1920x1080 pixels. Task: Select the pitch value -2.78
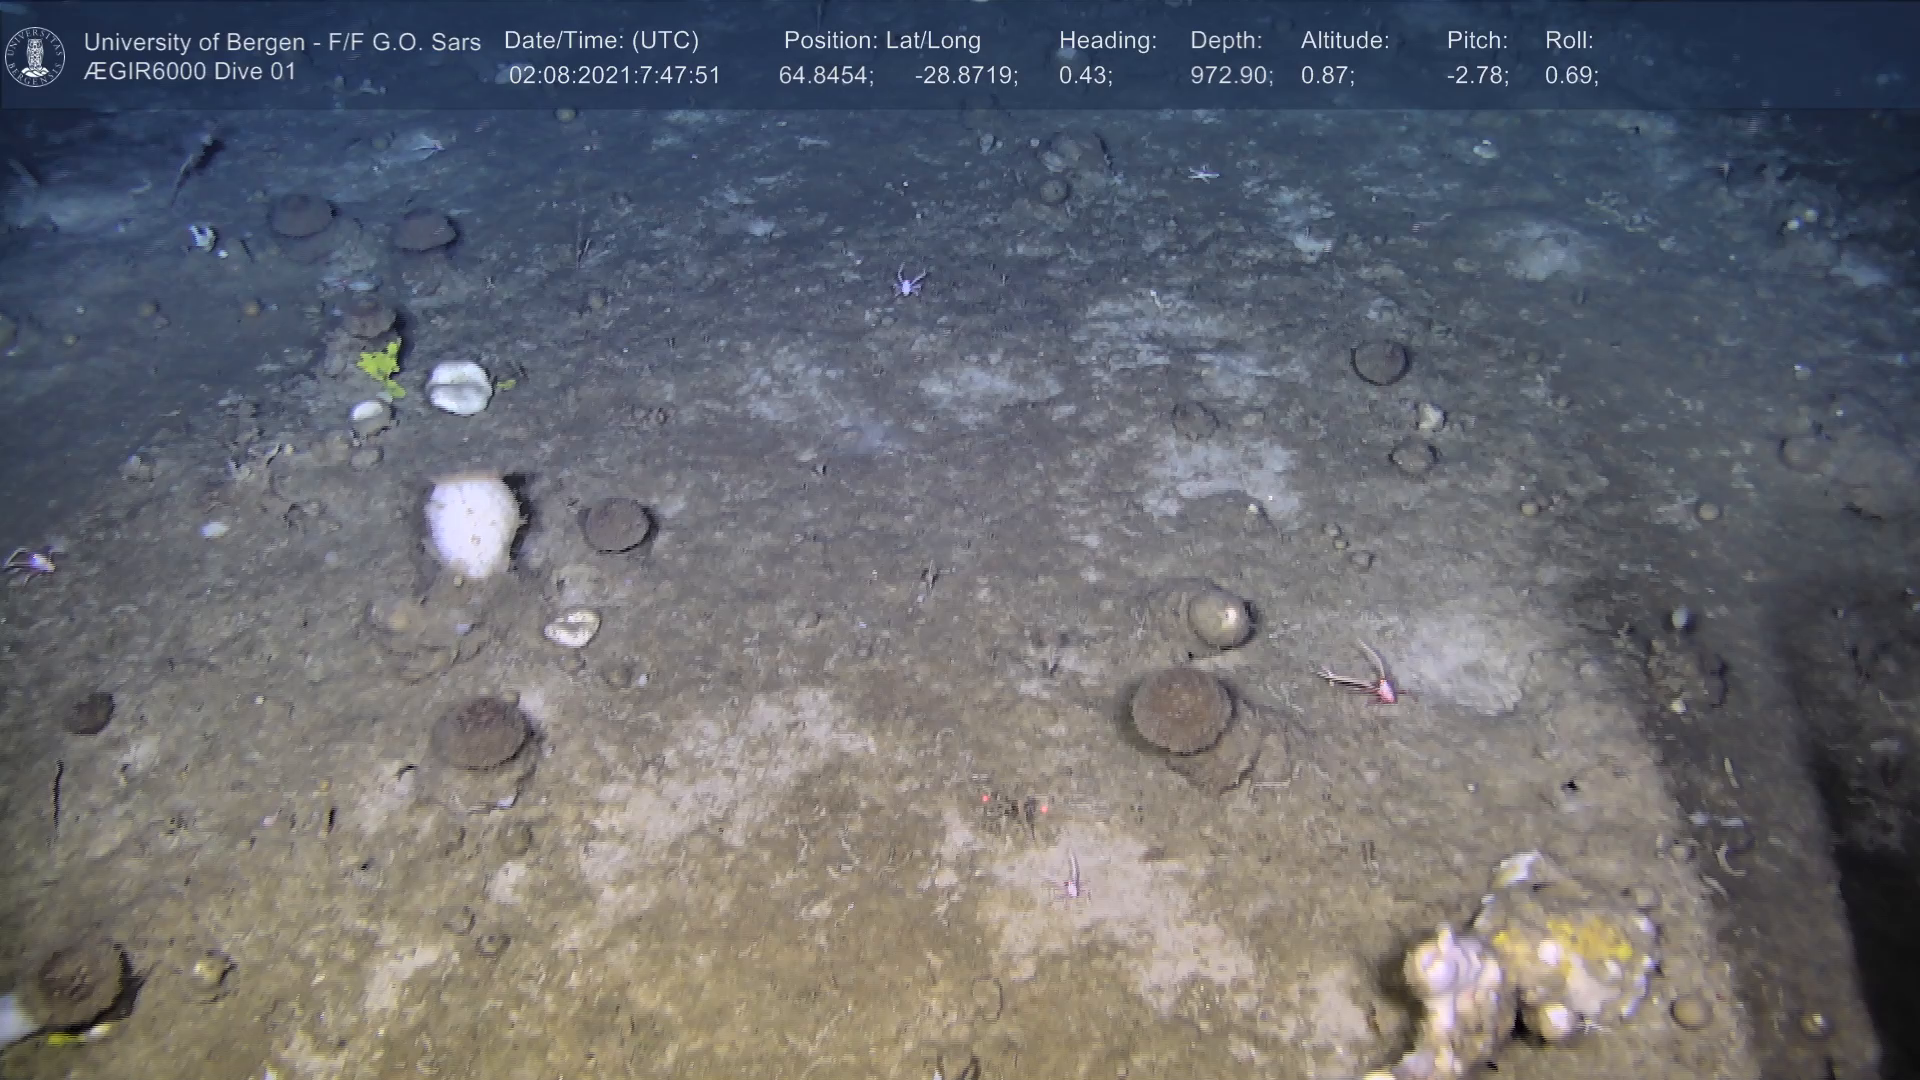pos(1477,76)
